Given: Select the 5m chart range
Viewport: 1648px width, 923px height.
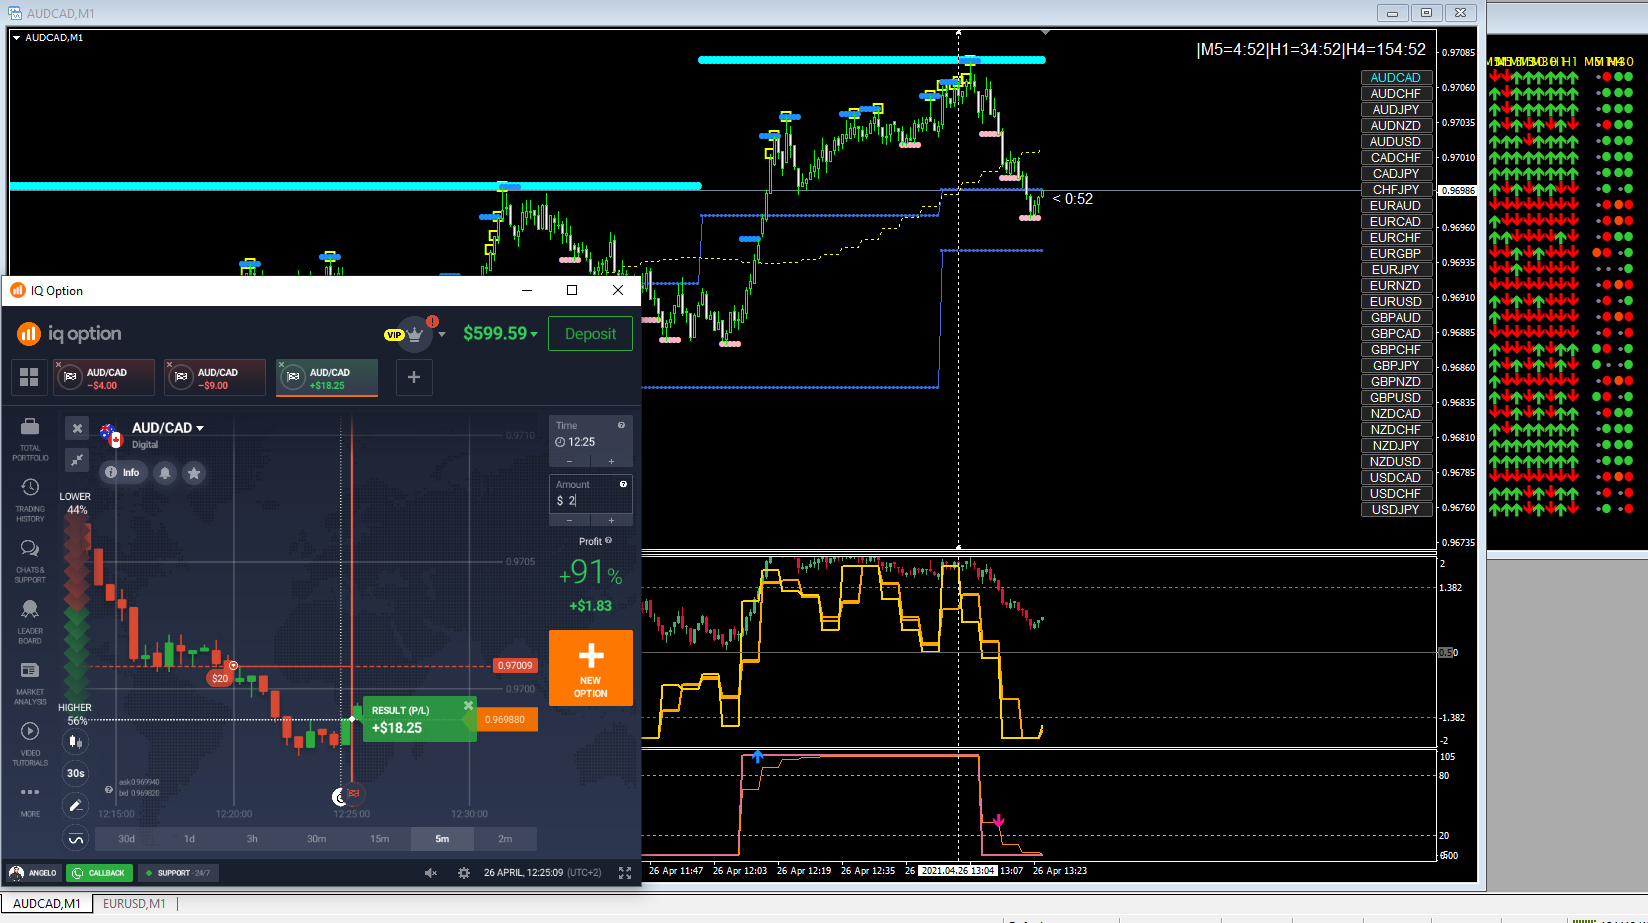Looking at the screenshot, I should 442,839.
